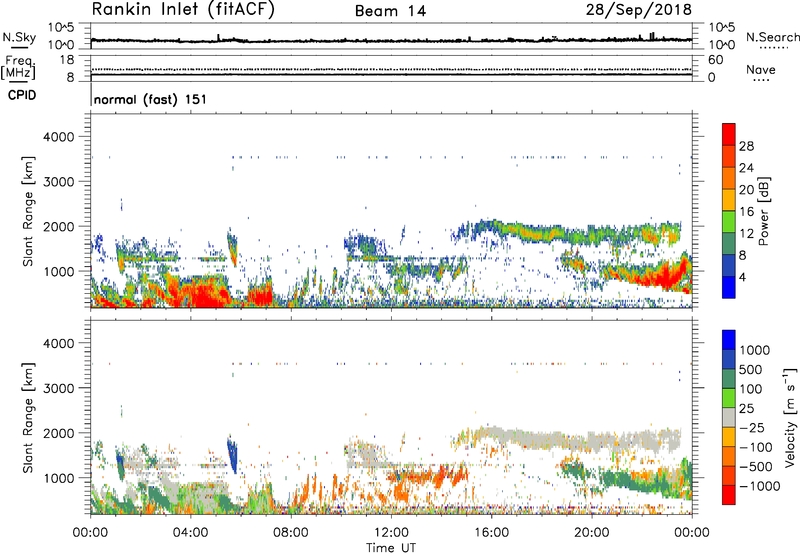Click the blue top of velocity colorbar
Image resolution: width=800 pixels, height=554 pixels.
pos(729,340)
